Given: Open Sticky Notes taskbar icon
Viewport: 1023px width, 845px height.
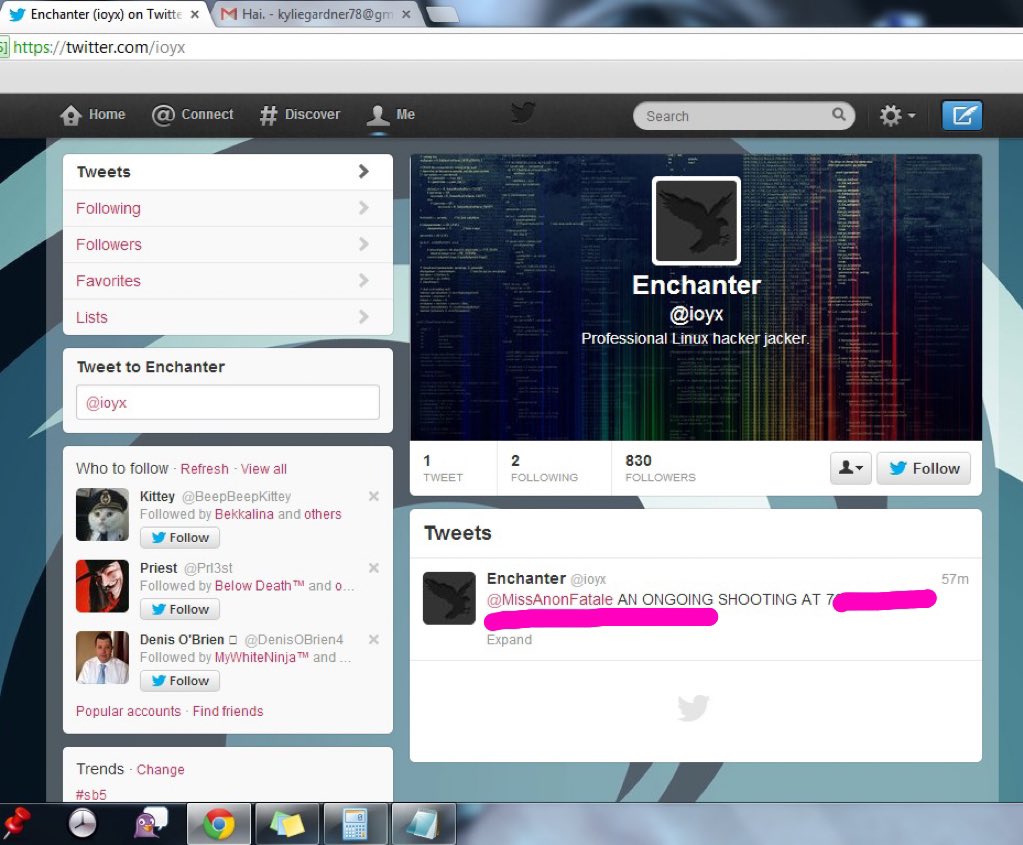Looking at the screenshot, I should click(x=287, y=824).
